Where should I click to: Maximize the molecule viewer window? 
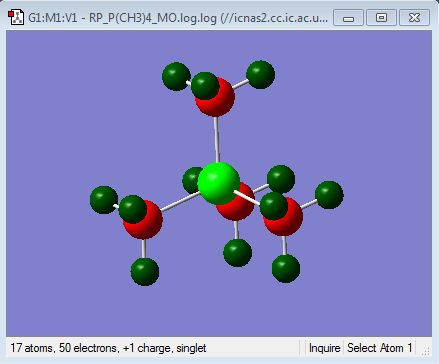(381, 17)
